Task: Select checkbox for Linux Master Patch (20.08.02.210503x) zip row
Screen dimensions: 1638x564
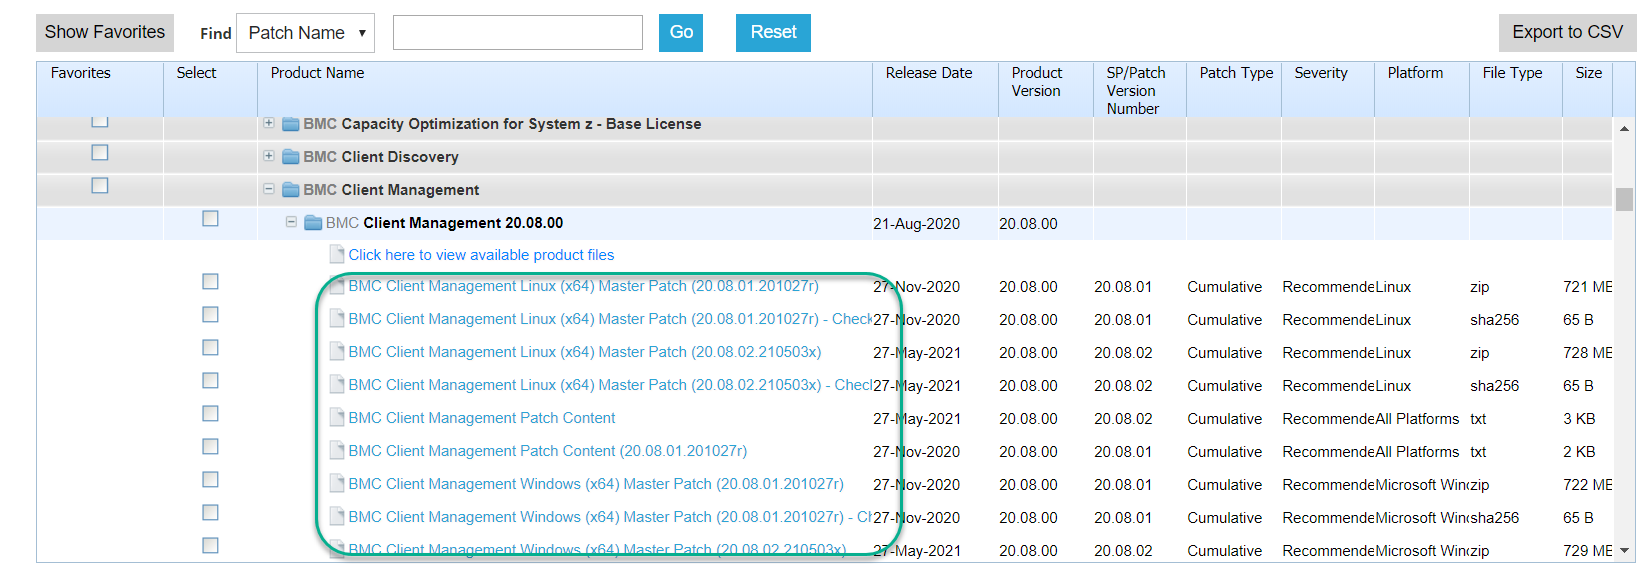Action: 210,348
